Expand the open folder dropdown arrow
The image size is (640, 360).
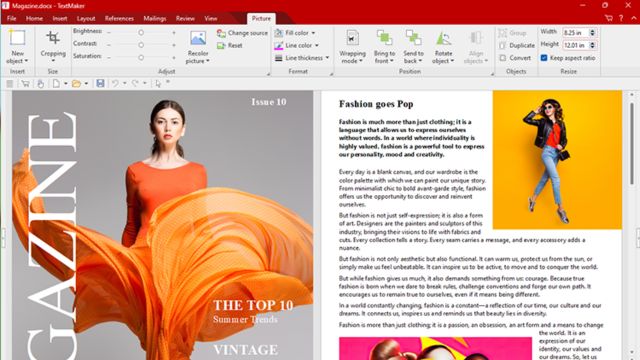[86, 84]
